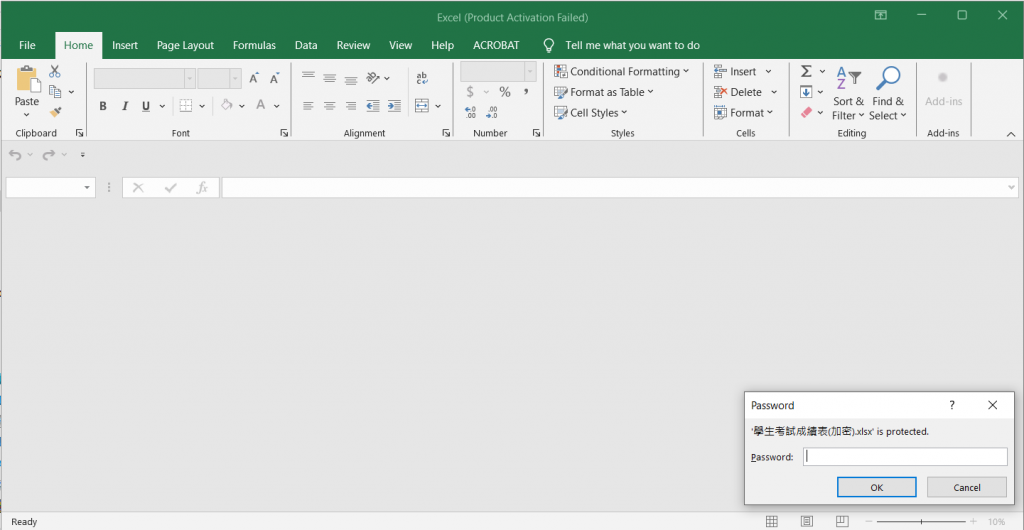Open Format cells dropdown

click(743, 112)
